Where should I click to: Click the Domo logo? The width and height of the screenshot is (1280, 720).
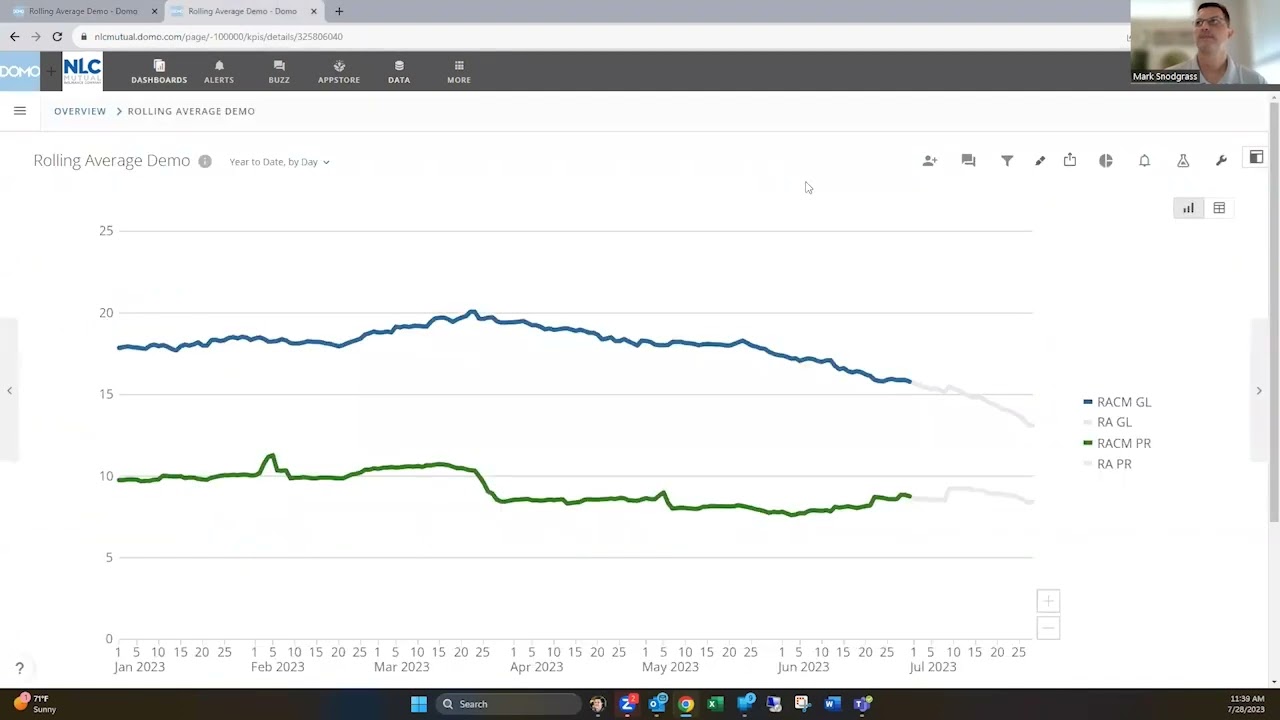tap(19, 71)
